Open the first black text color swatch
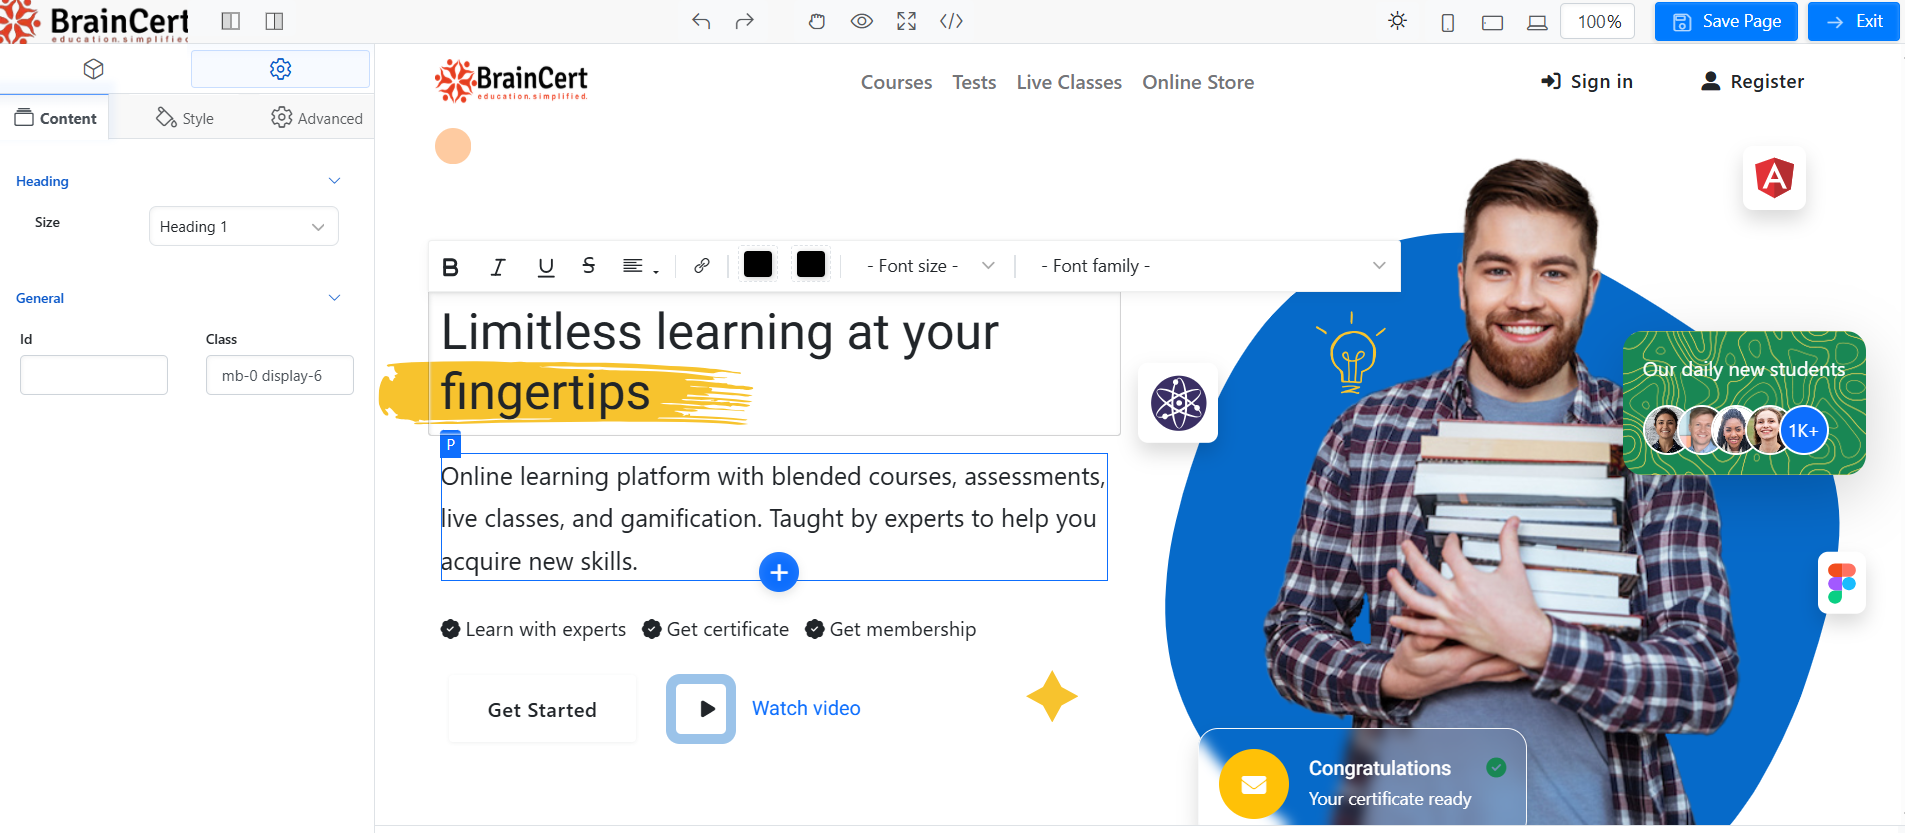The height and width of the screenshot is (833, 1905). click(x=758, y=264)
